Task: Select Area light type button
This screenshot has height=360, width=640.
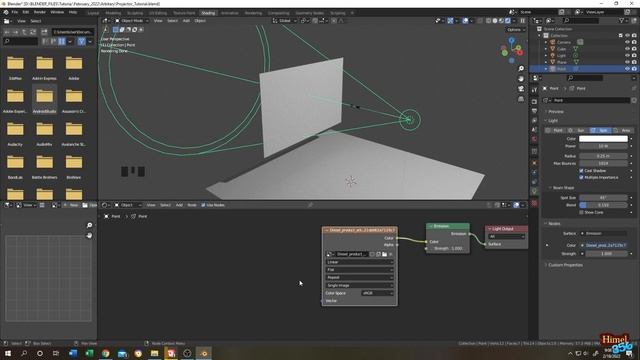Action: click(622, 130)
